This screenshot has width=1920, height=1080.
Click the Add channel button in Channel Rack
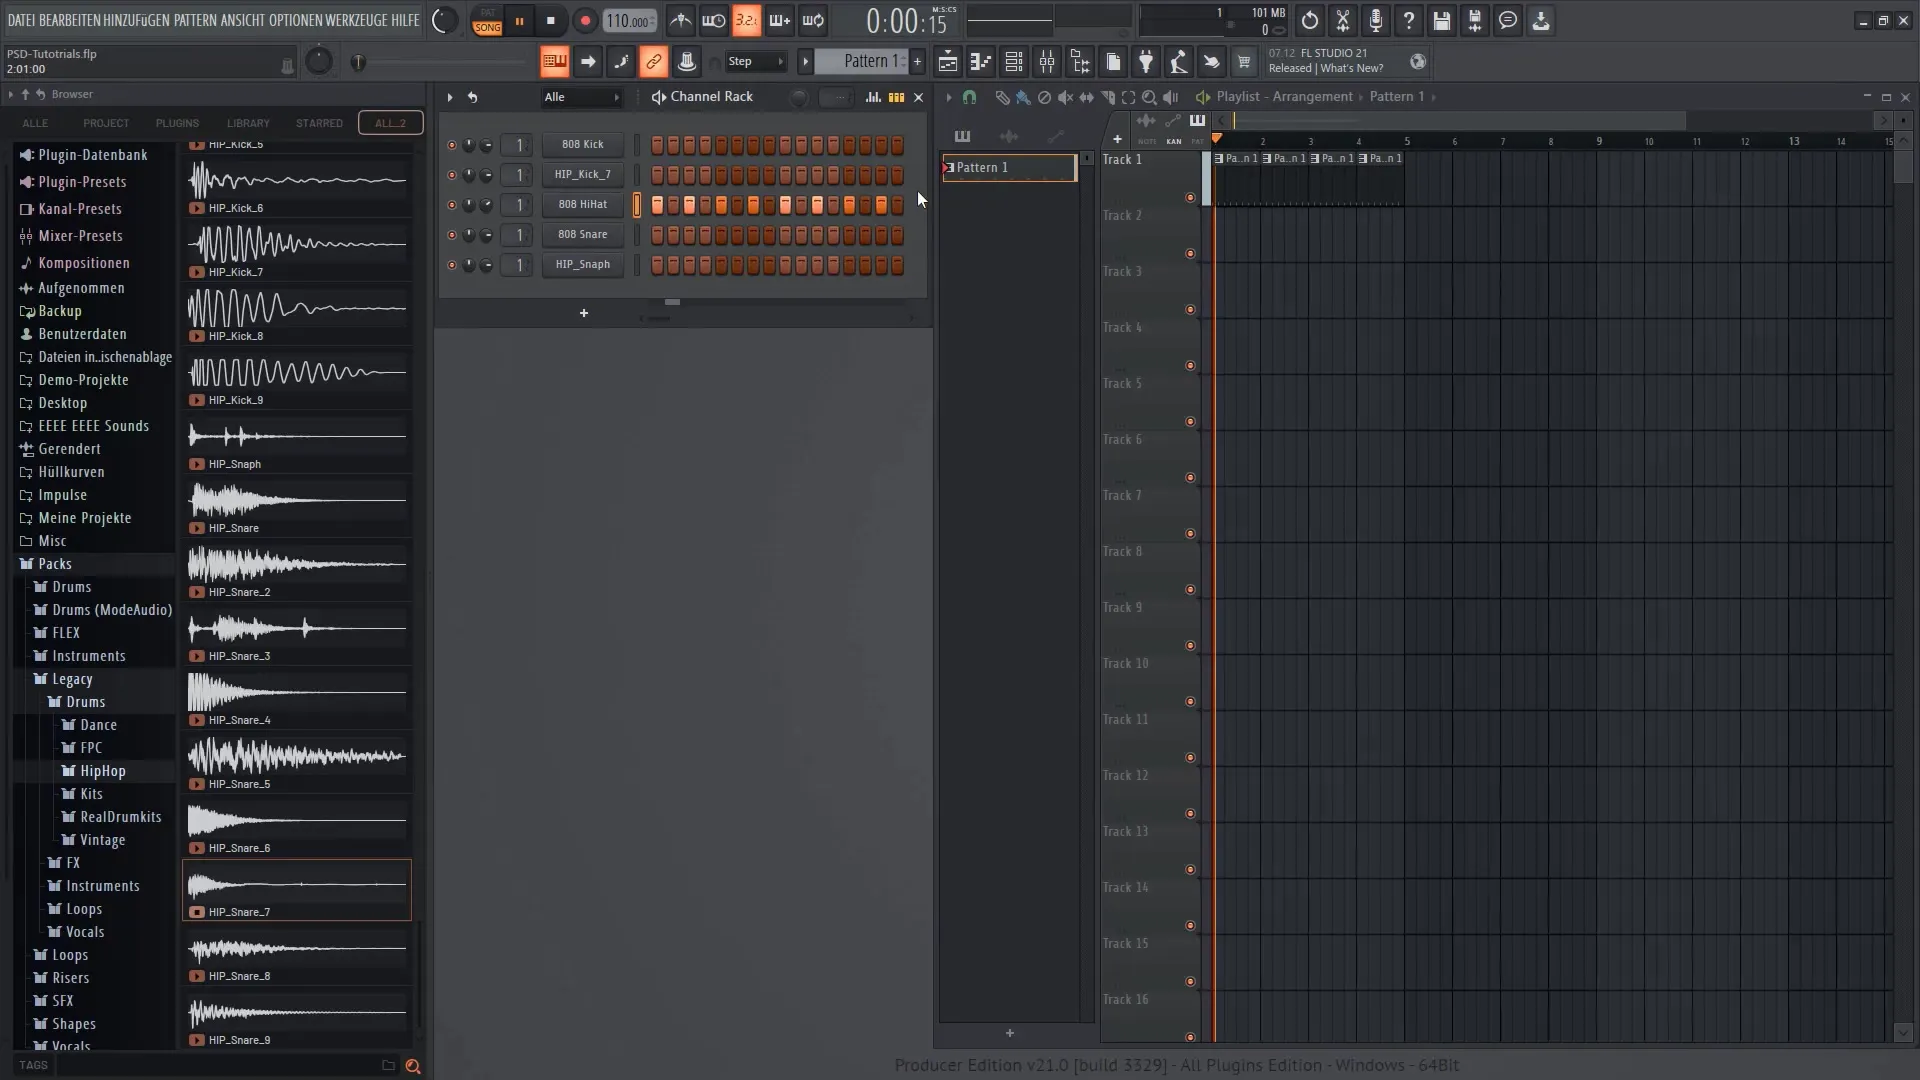pos(582,313)
